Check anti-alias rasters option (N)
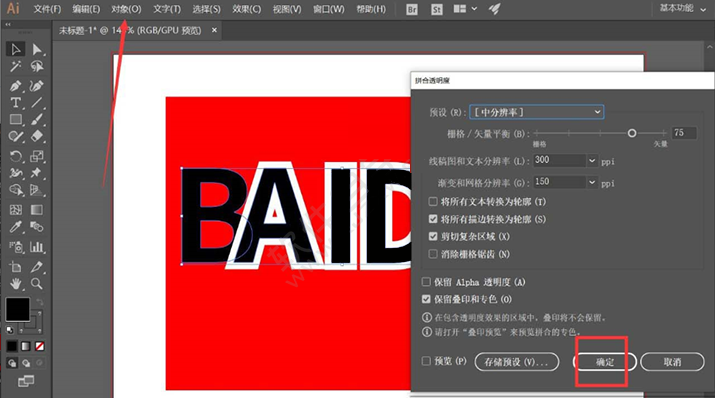Screen dimensions: 715x398 click(x=433, y=254)
